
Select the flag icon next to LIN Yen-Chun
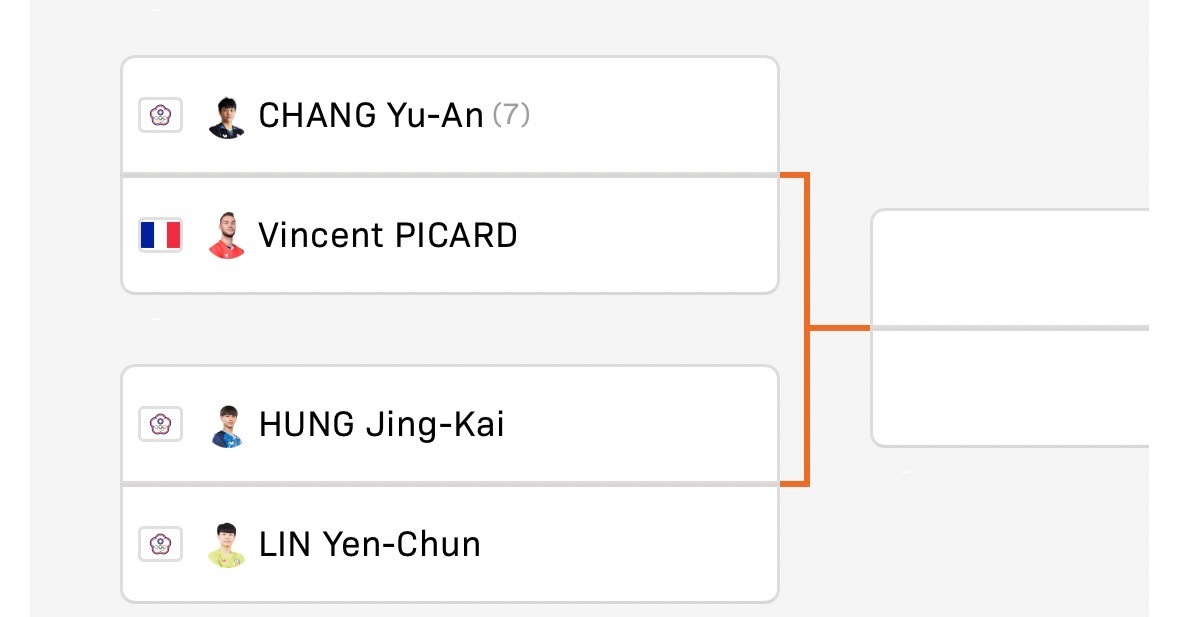(x=160, y=544)
